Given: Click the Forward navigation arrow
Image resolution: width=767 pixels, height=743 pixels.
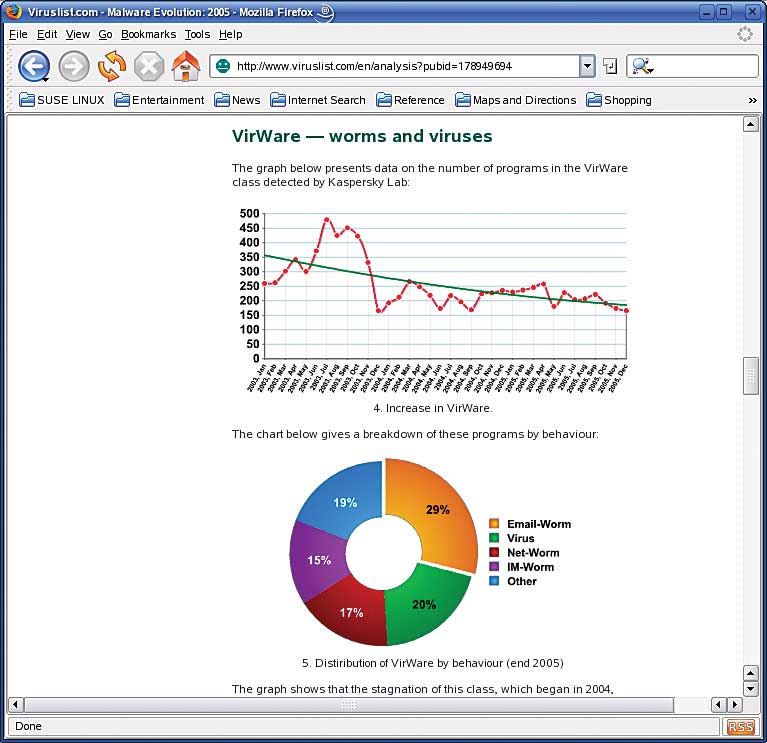Looking at the screenshot, I should [x=74, y=66].
